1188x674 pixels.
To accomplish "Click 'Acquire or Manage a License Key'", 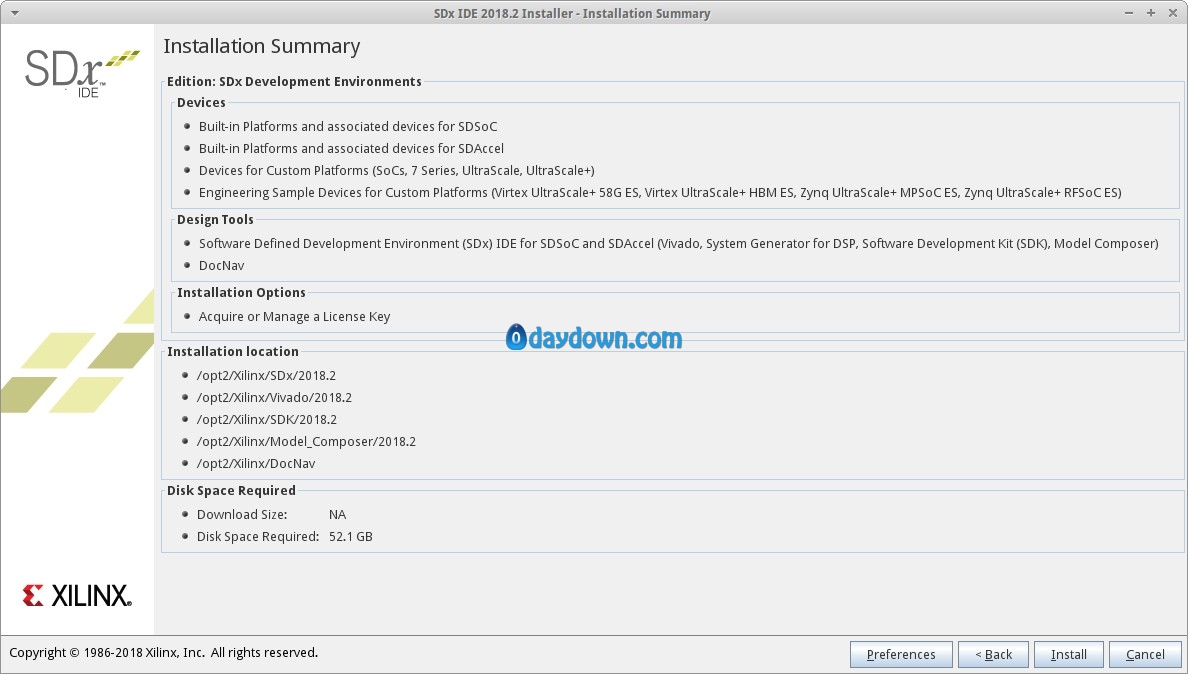I will pos(294,317).
